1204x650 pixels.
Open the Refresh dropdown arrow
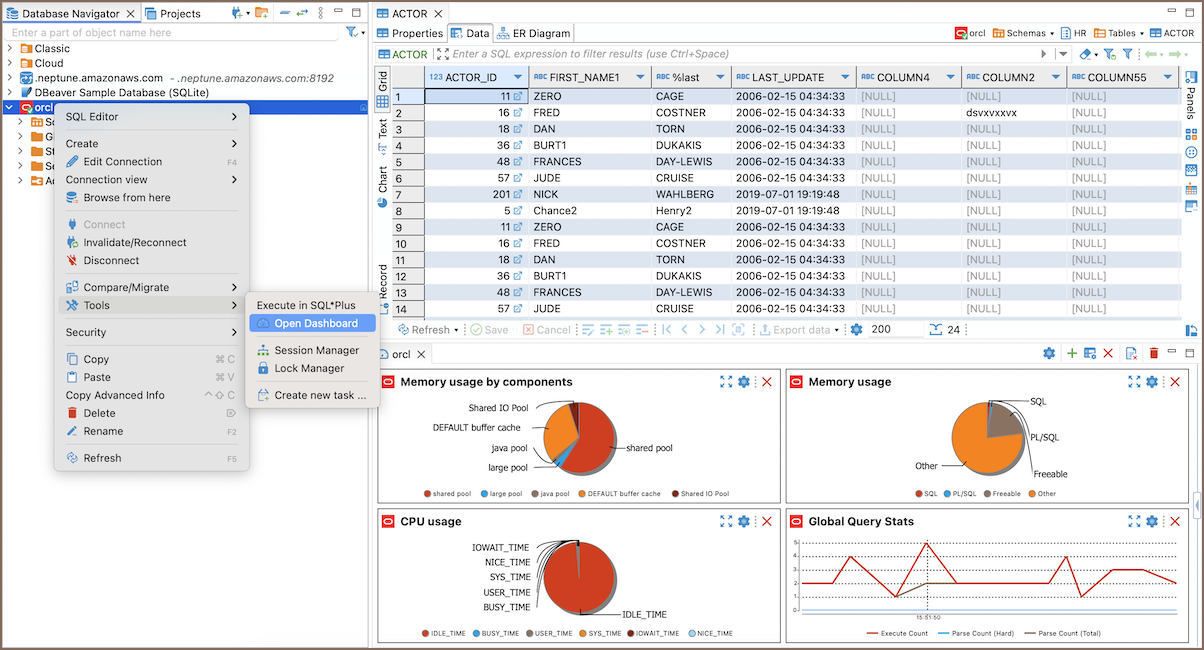click(457, 330)
